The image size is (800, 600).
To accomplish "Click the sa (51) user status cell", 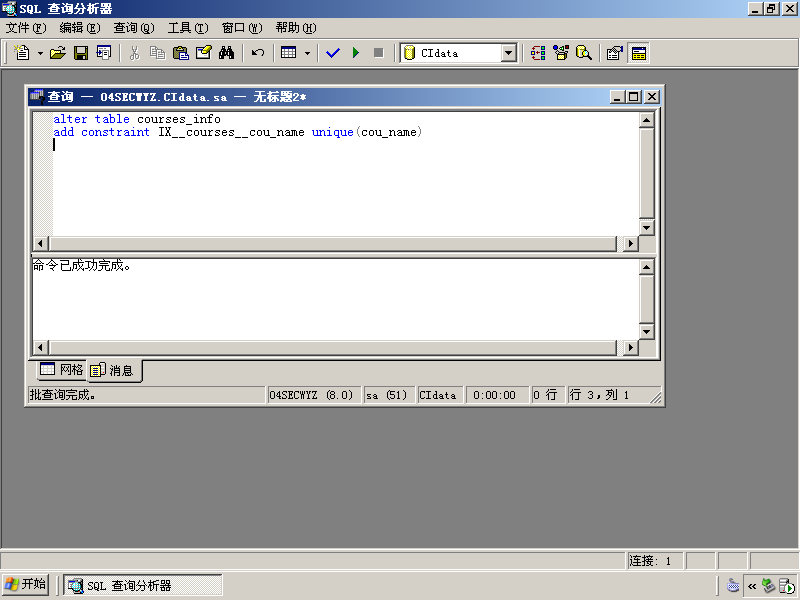I will tap(389, 395).
